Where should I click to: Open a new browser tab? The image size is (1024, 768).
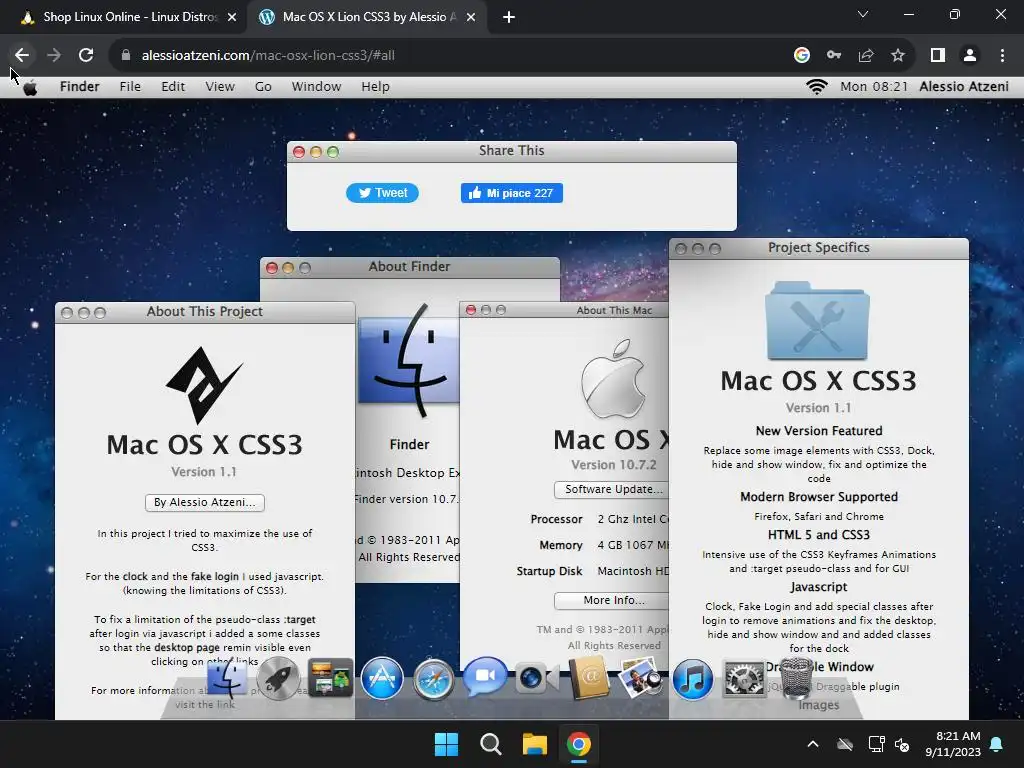[509, 17]
